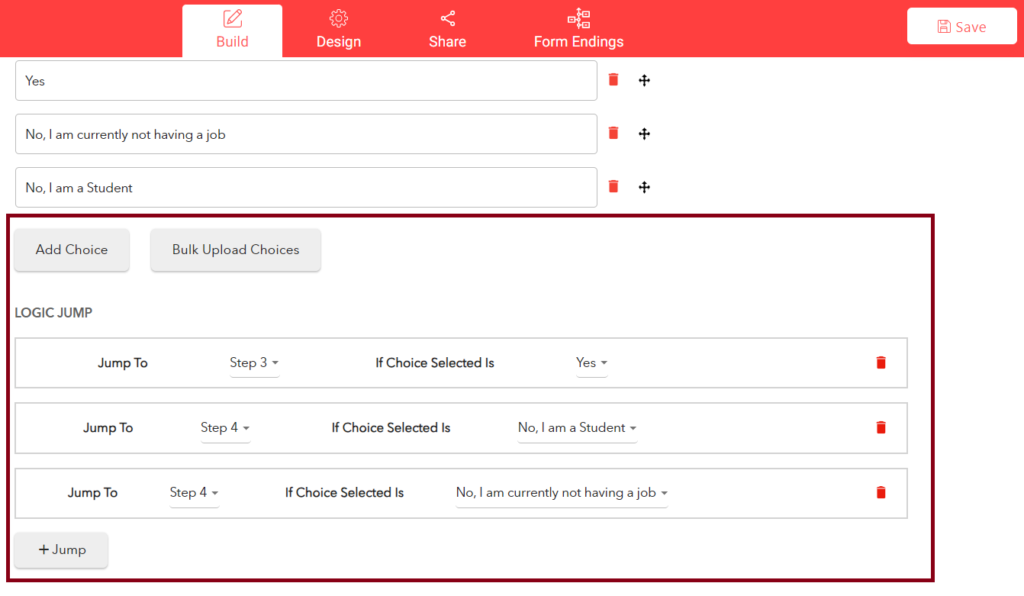Remove the last logic jump row
Screen dimensions: 1024x596
(x=880, y=492)
